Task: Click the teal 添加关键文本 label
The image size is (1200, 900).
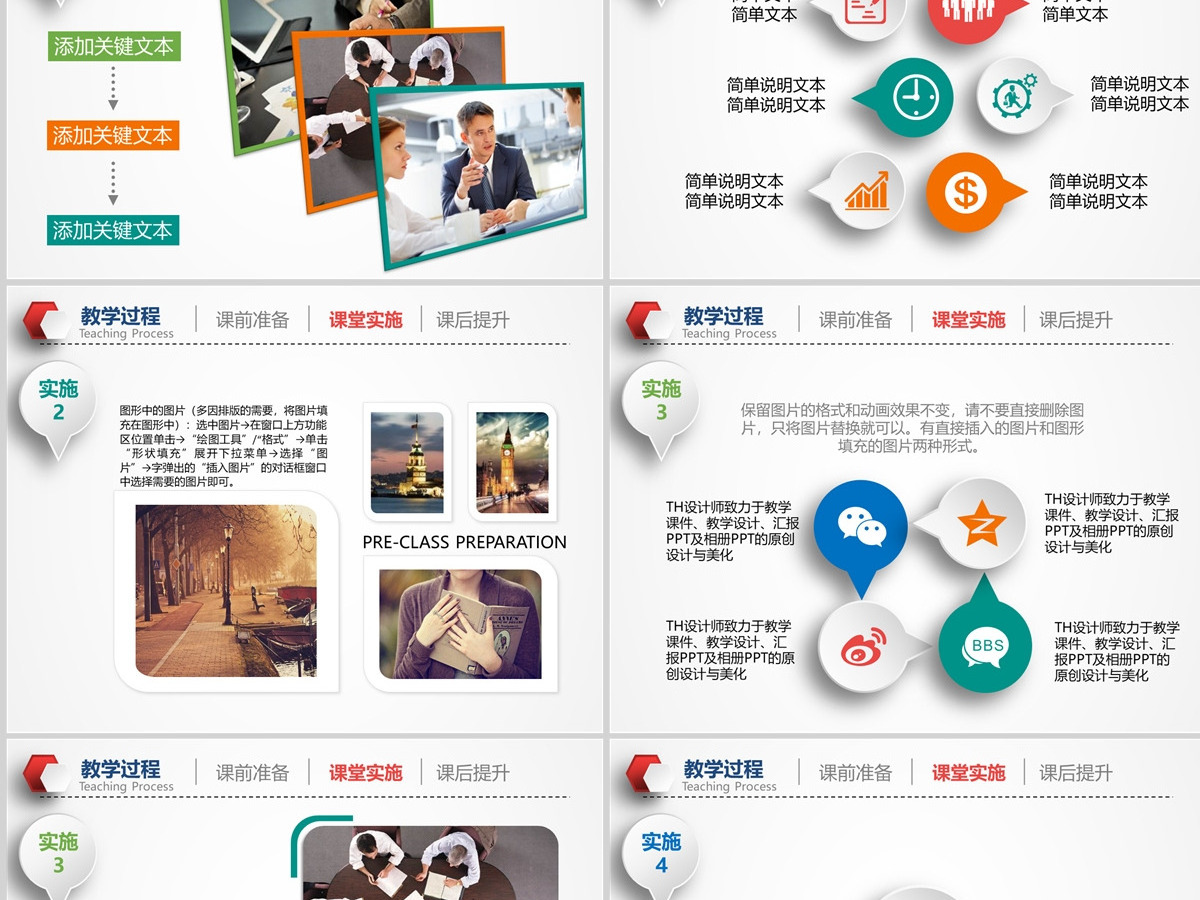Action: [113, 230]
